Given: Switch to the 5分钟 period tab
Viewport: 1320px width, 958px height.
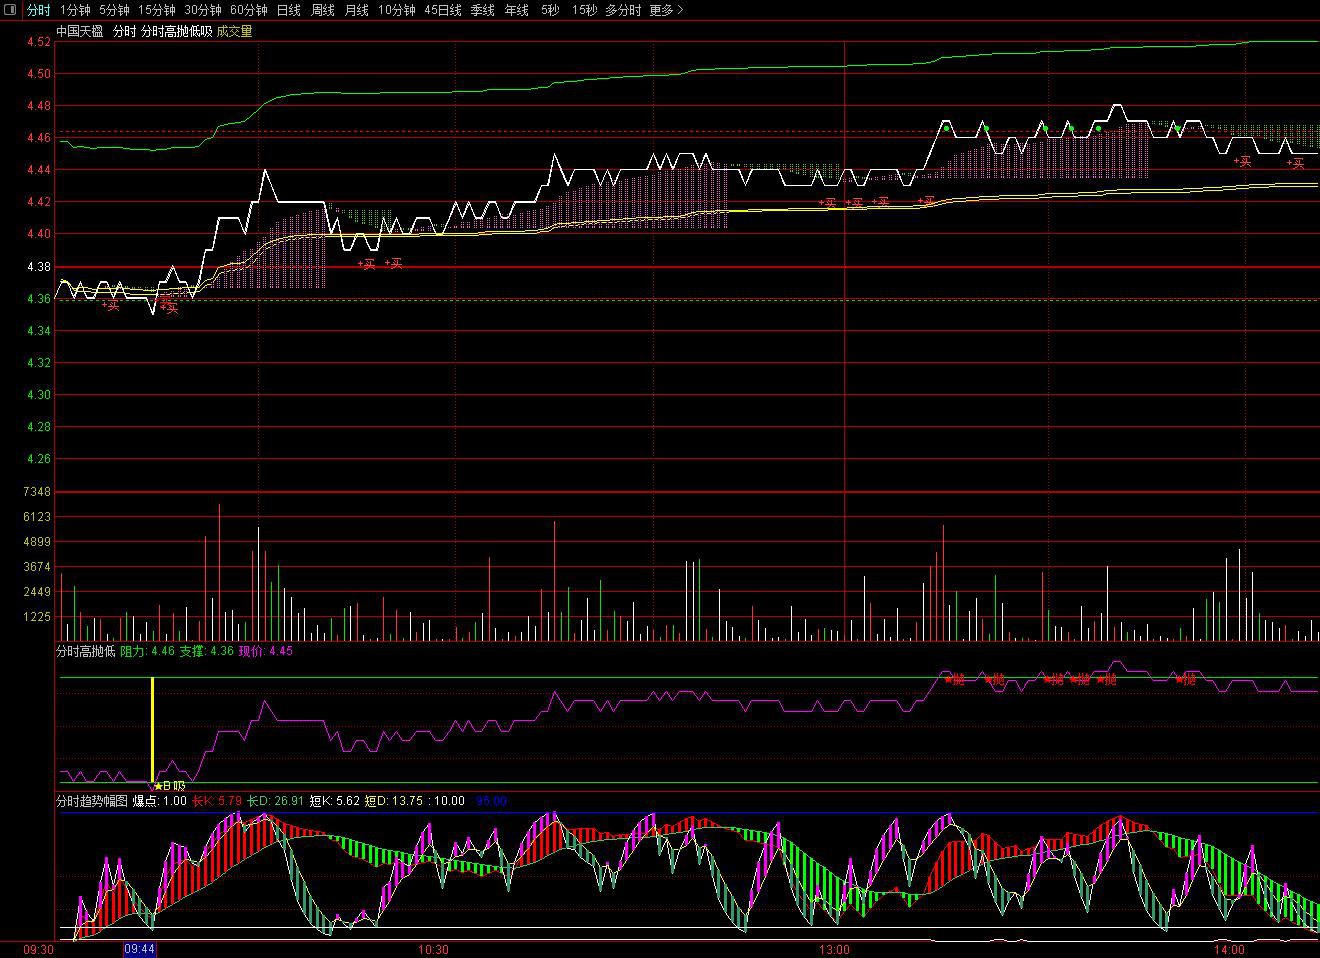Looking at the screenshot, I should [114, 10].
